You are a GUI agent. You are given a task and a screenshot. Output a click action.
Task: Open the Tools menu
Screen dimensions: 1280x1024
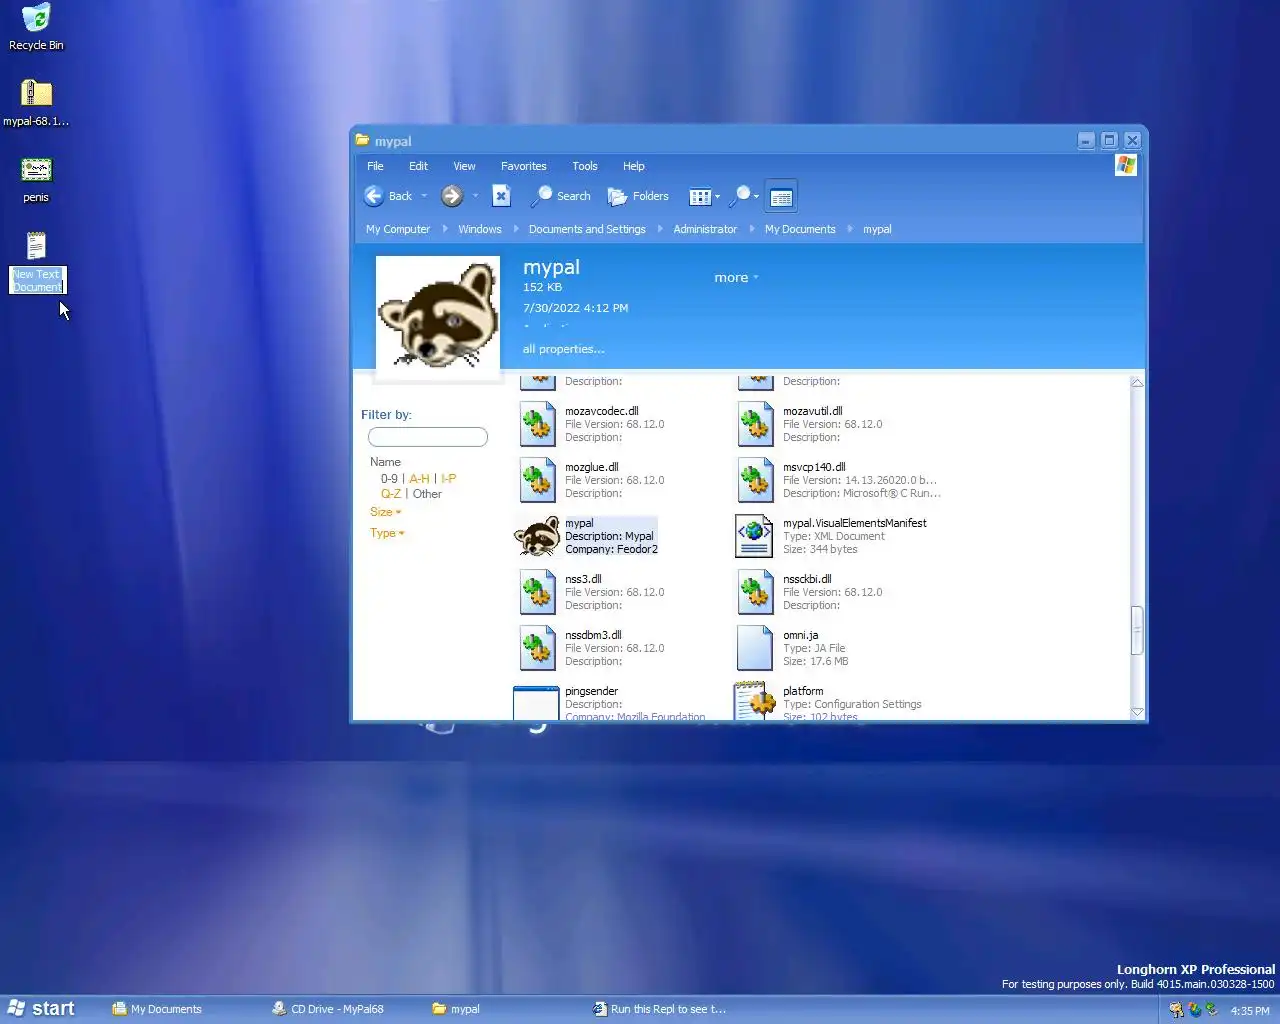tap(585, 166)
